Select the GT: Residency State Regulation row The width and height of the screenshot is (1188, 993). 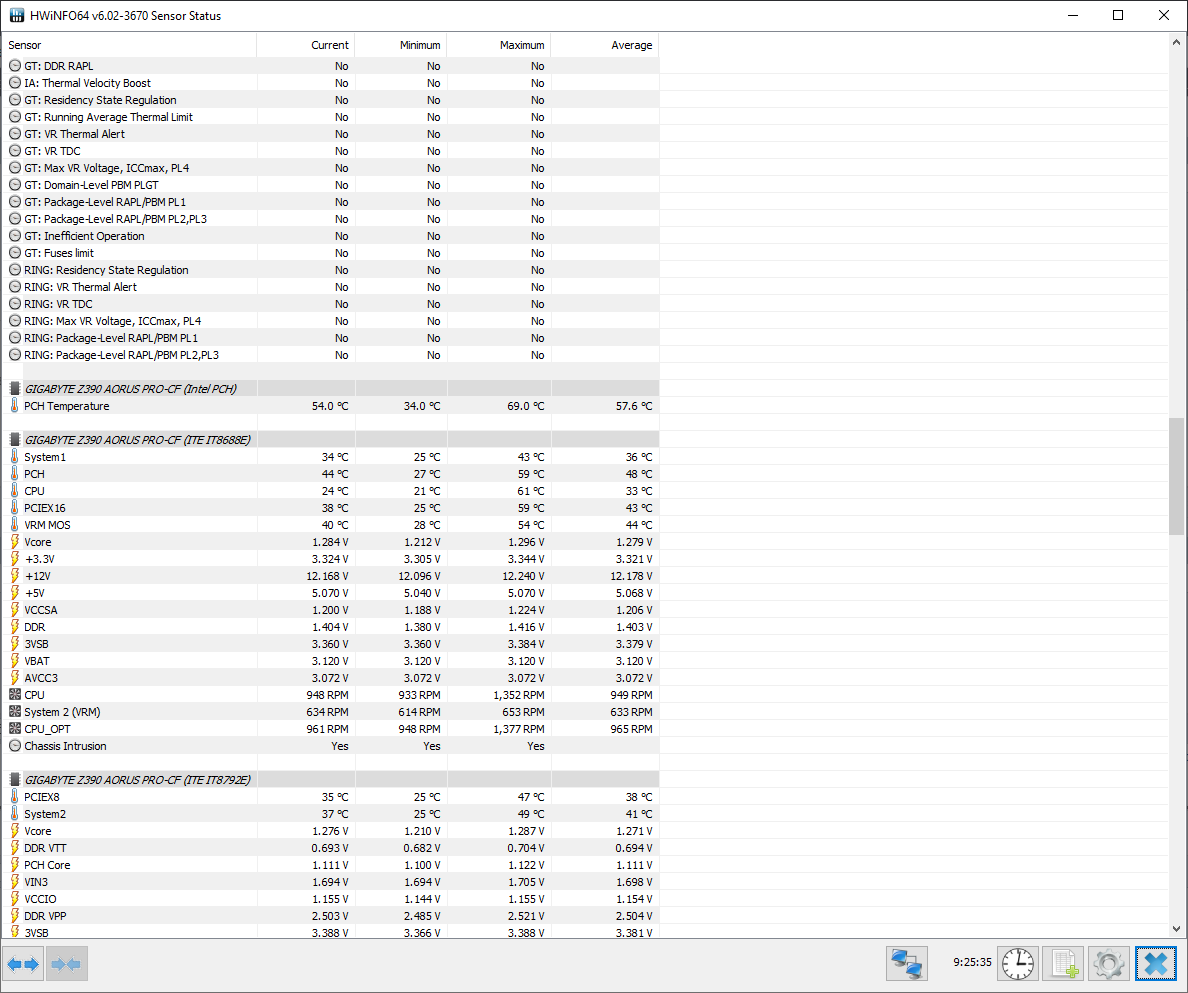[x=330, y=100]
